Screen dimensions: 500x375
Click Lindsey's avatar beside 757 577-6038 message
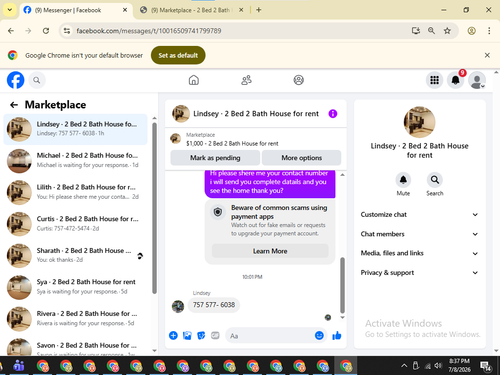click(x=178, y=306)
